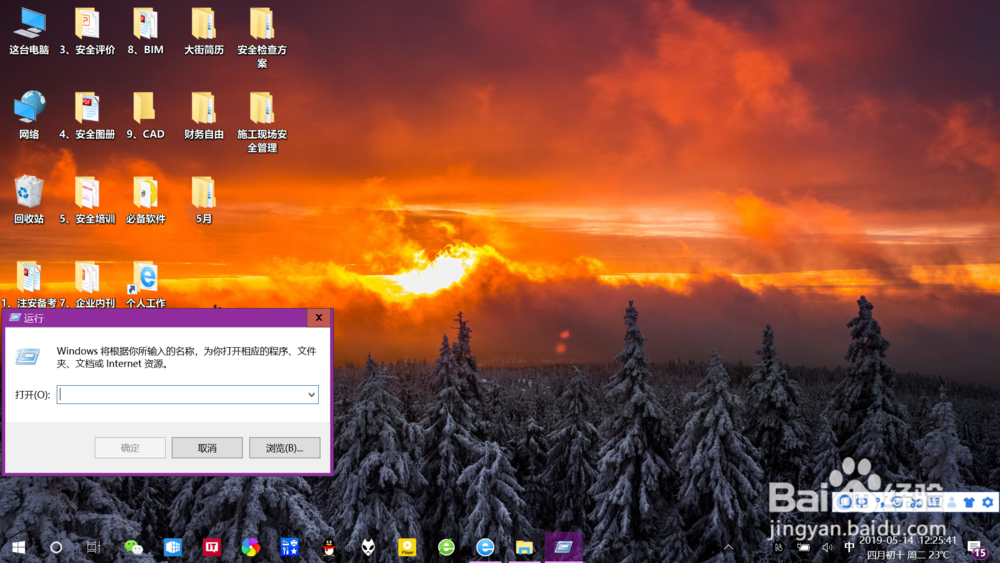The image size is (1000, 563).
Task: Select the 7、企业内刊 folder
Action: click(87, 284)
